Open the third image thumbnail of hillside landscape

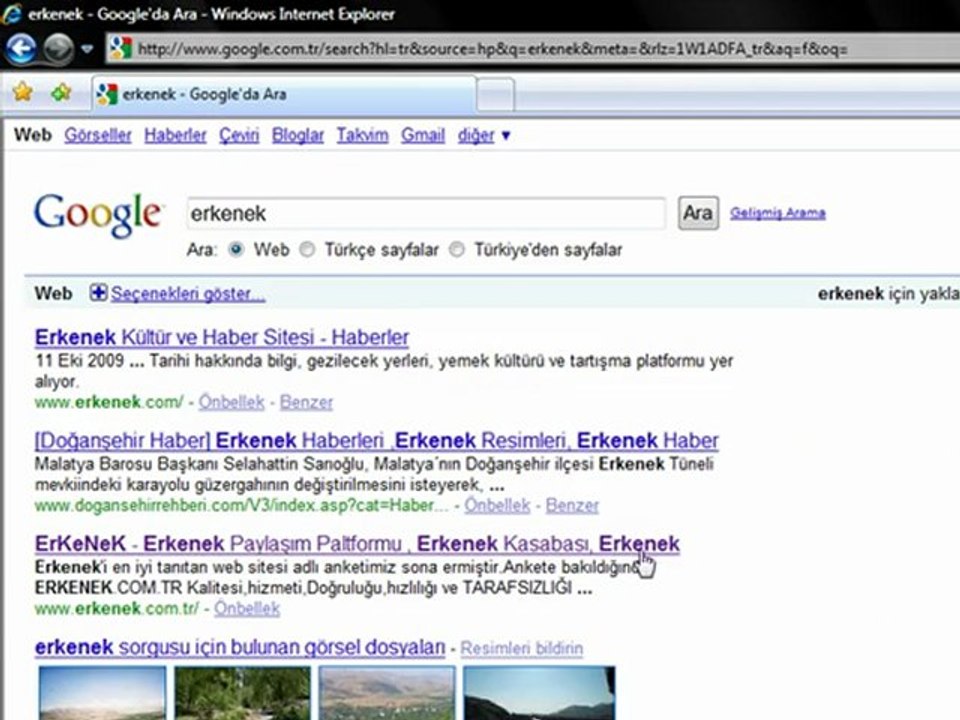(x=387, y=693)
